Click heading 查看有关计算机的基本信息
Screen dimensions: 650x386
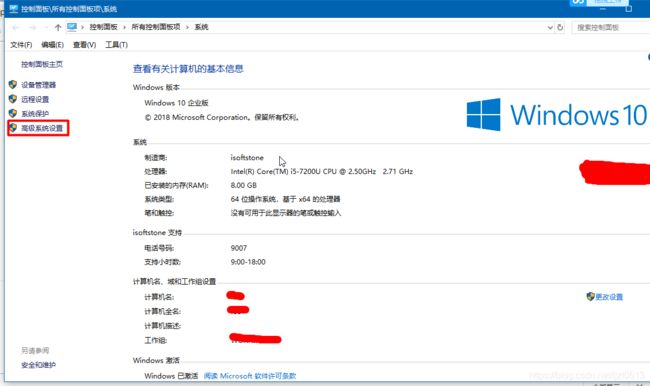188,69
